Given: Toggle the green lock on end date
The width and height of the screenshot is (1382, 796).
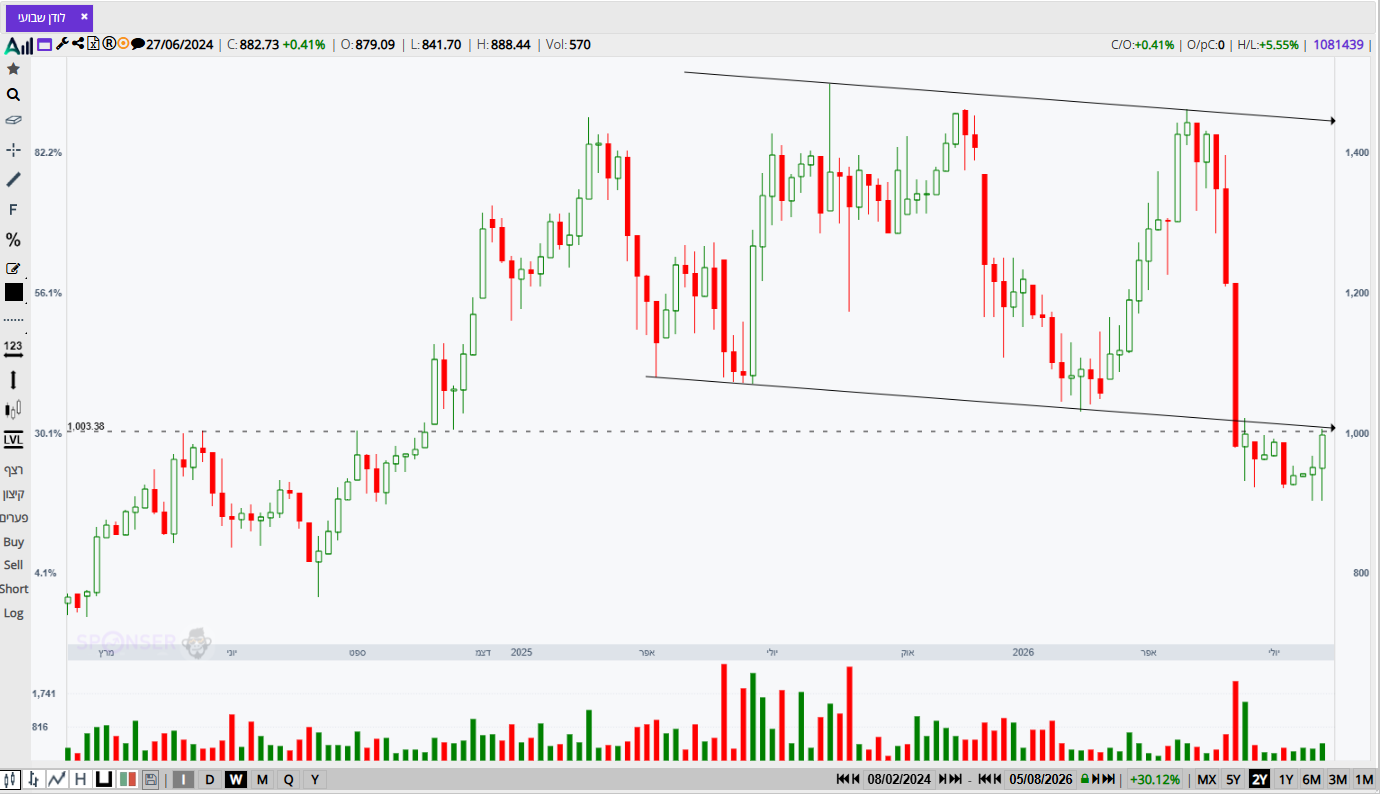Looking at the screenshot, I should 1085,779.
